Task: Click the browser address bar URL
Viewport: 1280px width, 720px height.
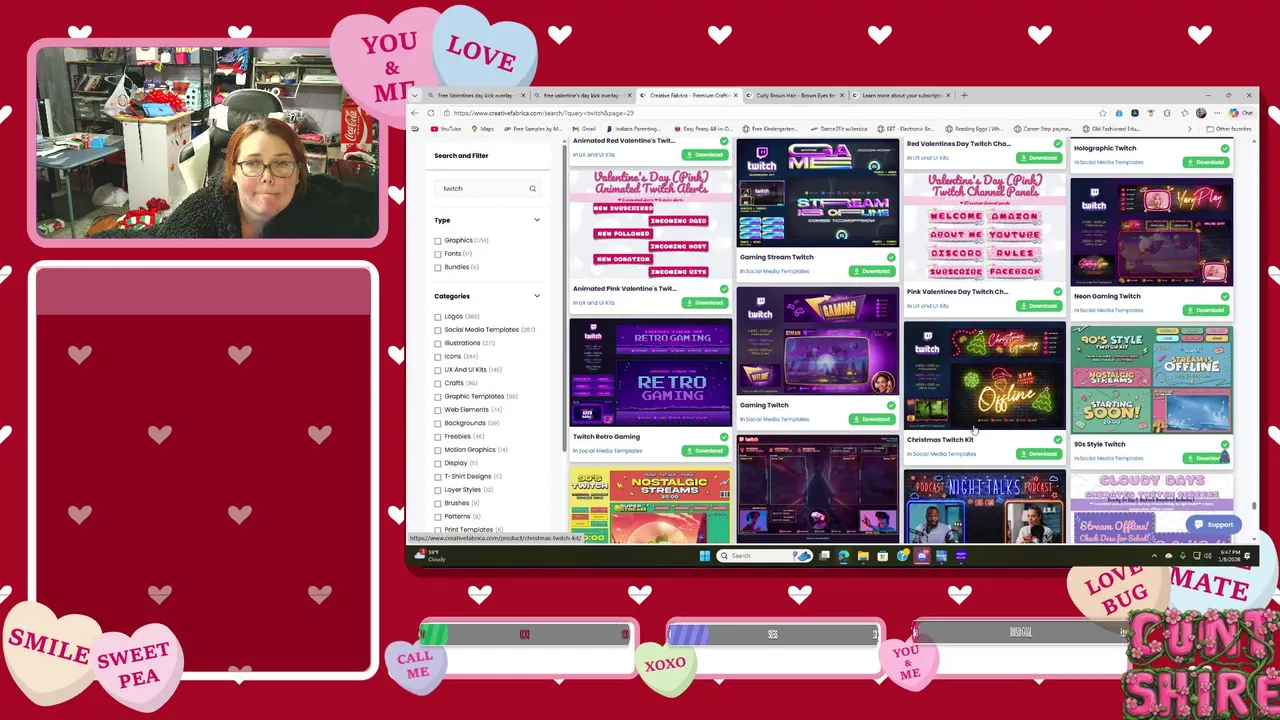Action: [544, 113]
